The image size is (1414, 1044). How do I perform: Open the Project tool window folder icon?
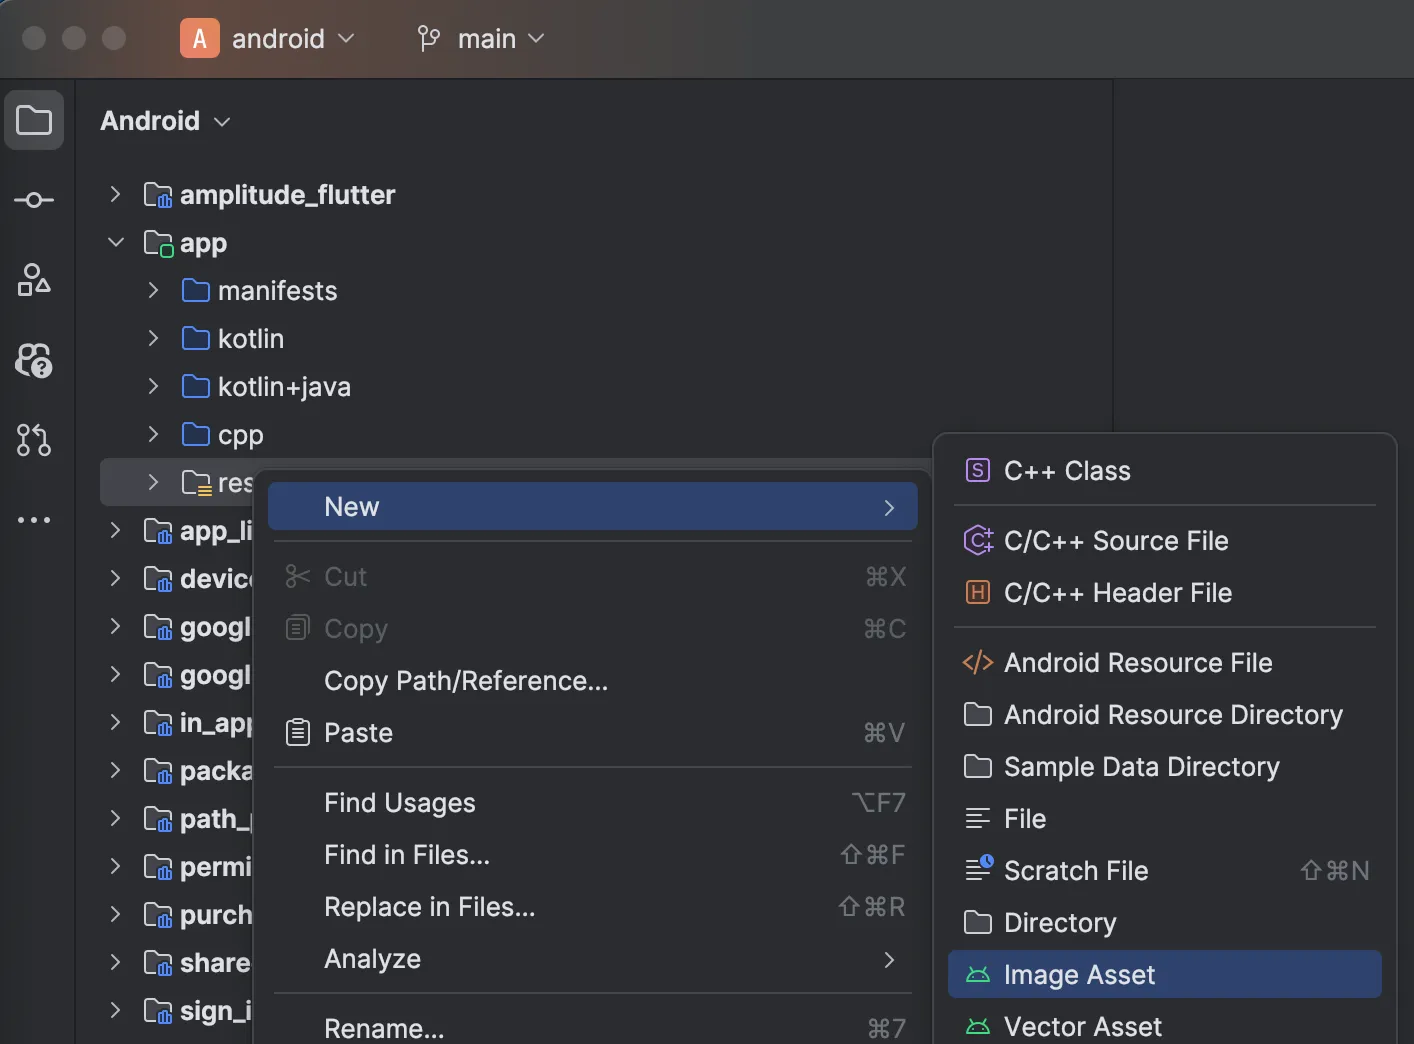click(x=34, y=121)
